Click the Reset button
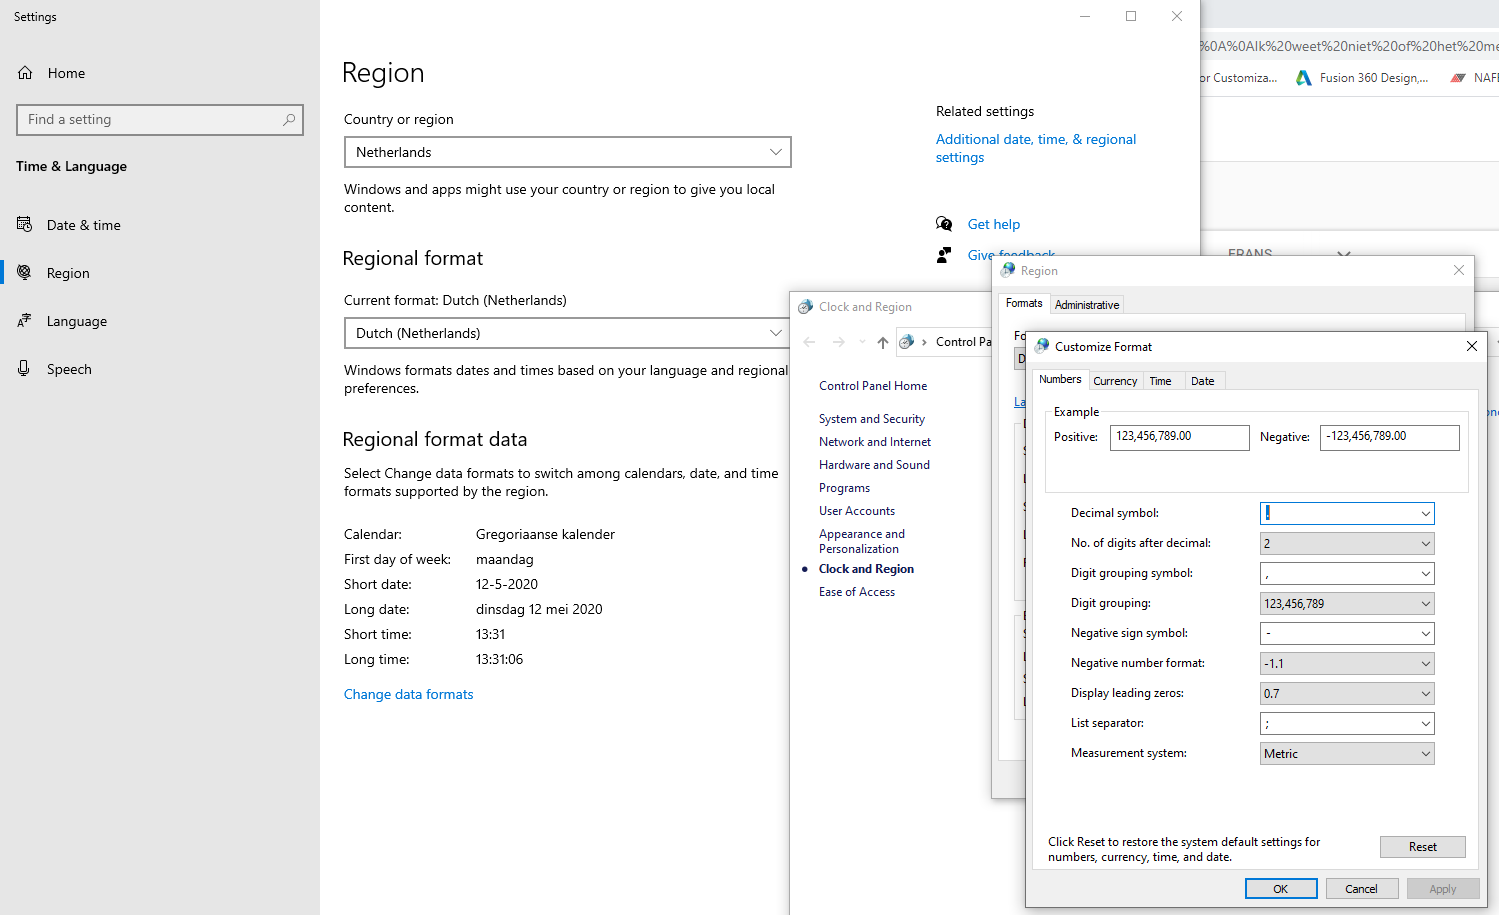 point(1422,847)
